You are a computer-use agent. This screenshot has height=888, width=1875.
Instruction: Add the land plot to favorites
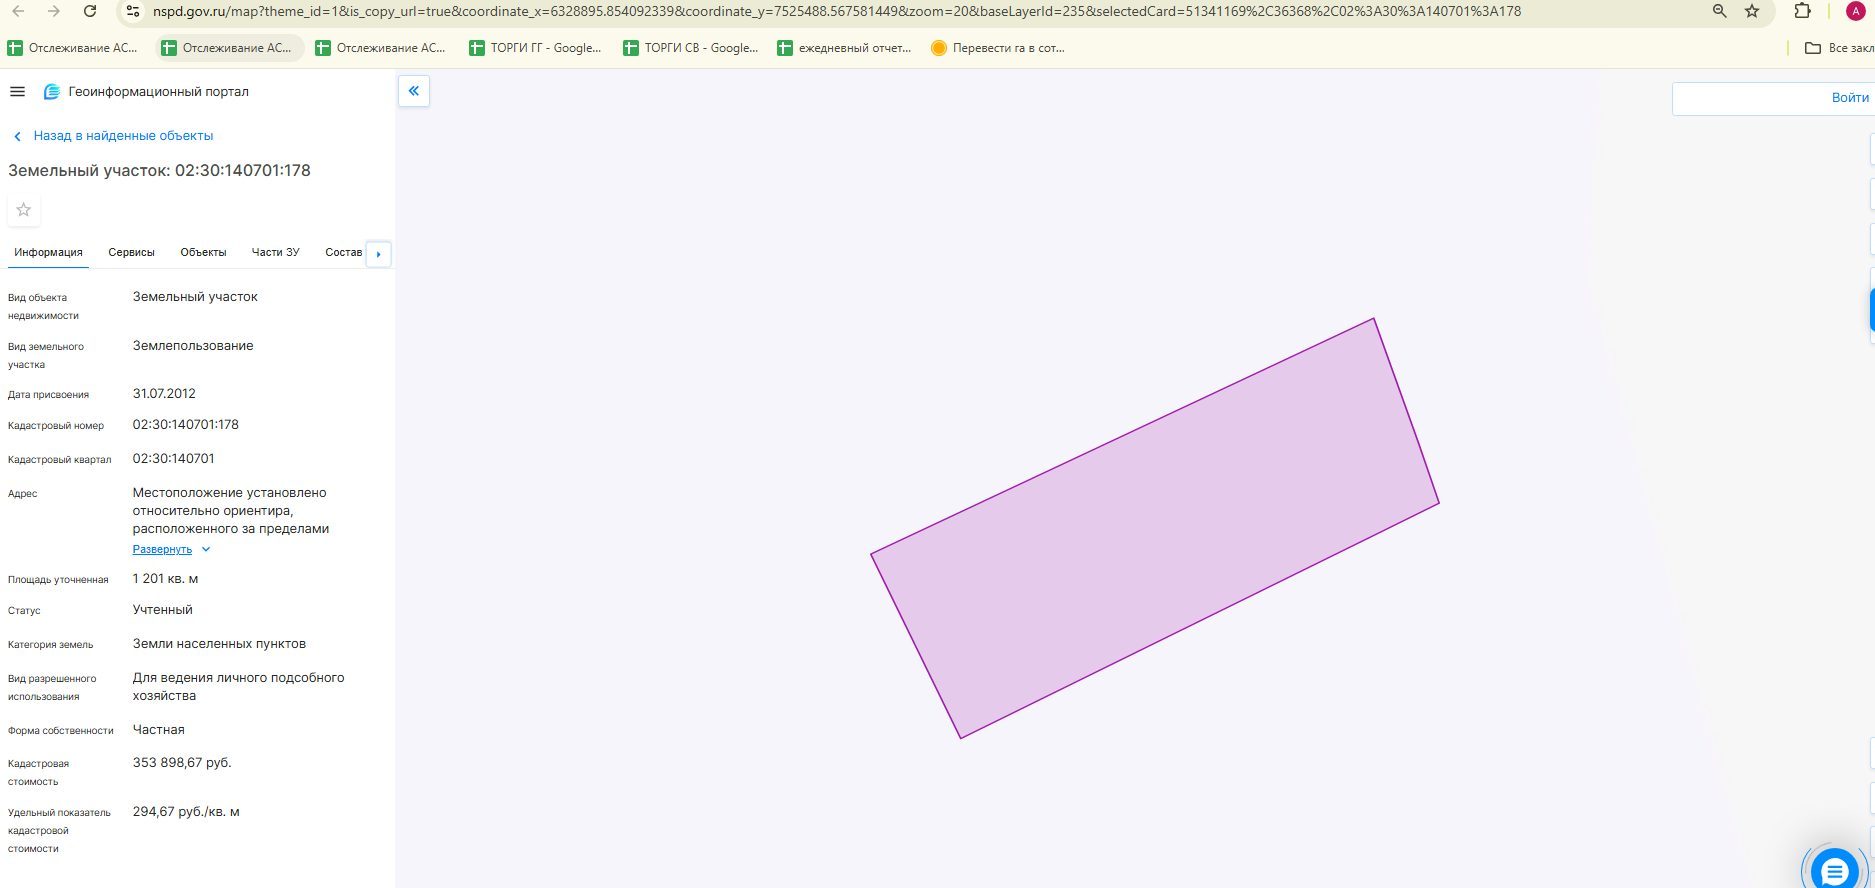pos(24,210)
